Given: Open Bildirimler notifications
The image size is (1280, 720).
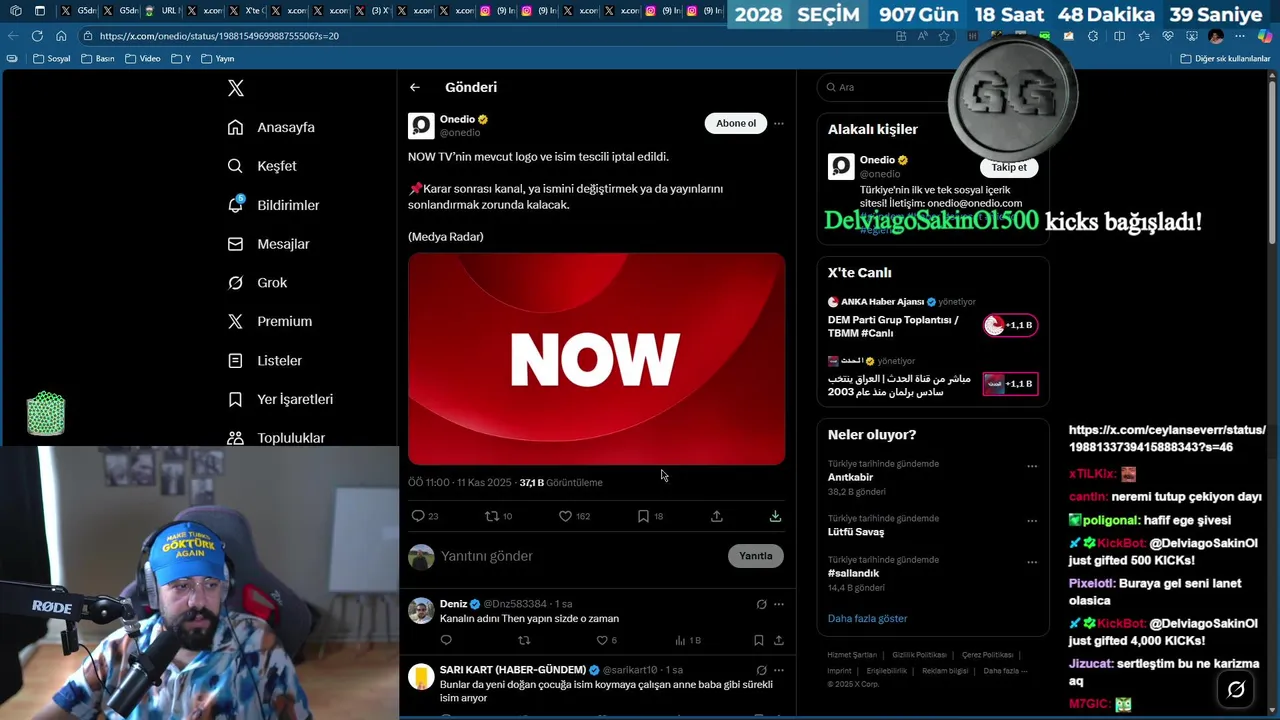Looking at the screenshot, I should tap(273, 205).
